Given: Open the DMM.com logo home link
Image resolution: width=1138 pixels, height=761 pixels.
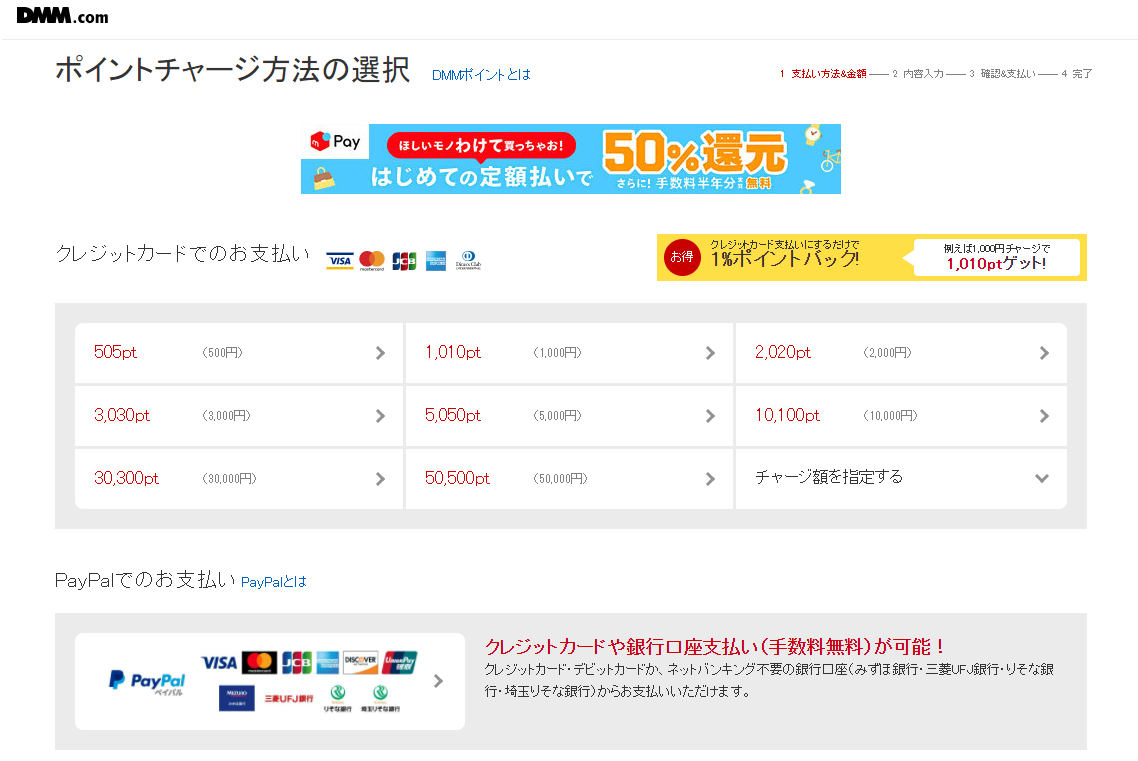Looking at the screenshot, I should pos(62,16).
